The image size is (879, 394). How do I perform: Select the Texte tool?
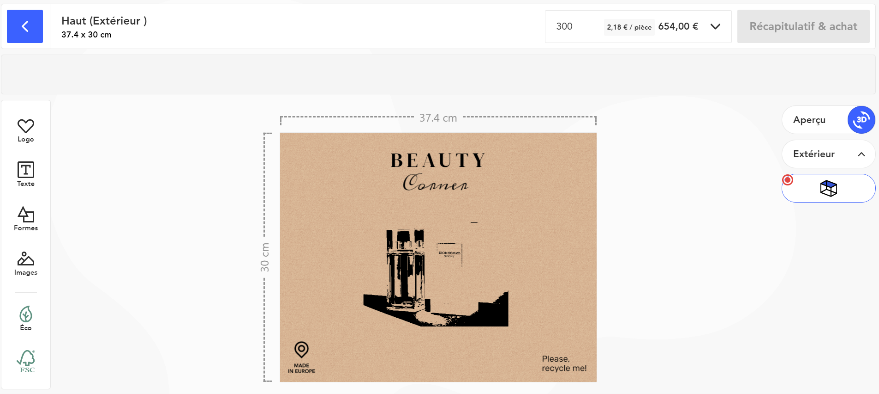coord(26,174)
